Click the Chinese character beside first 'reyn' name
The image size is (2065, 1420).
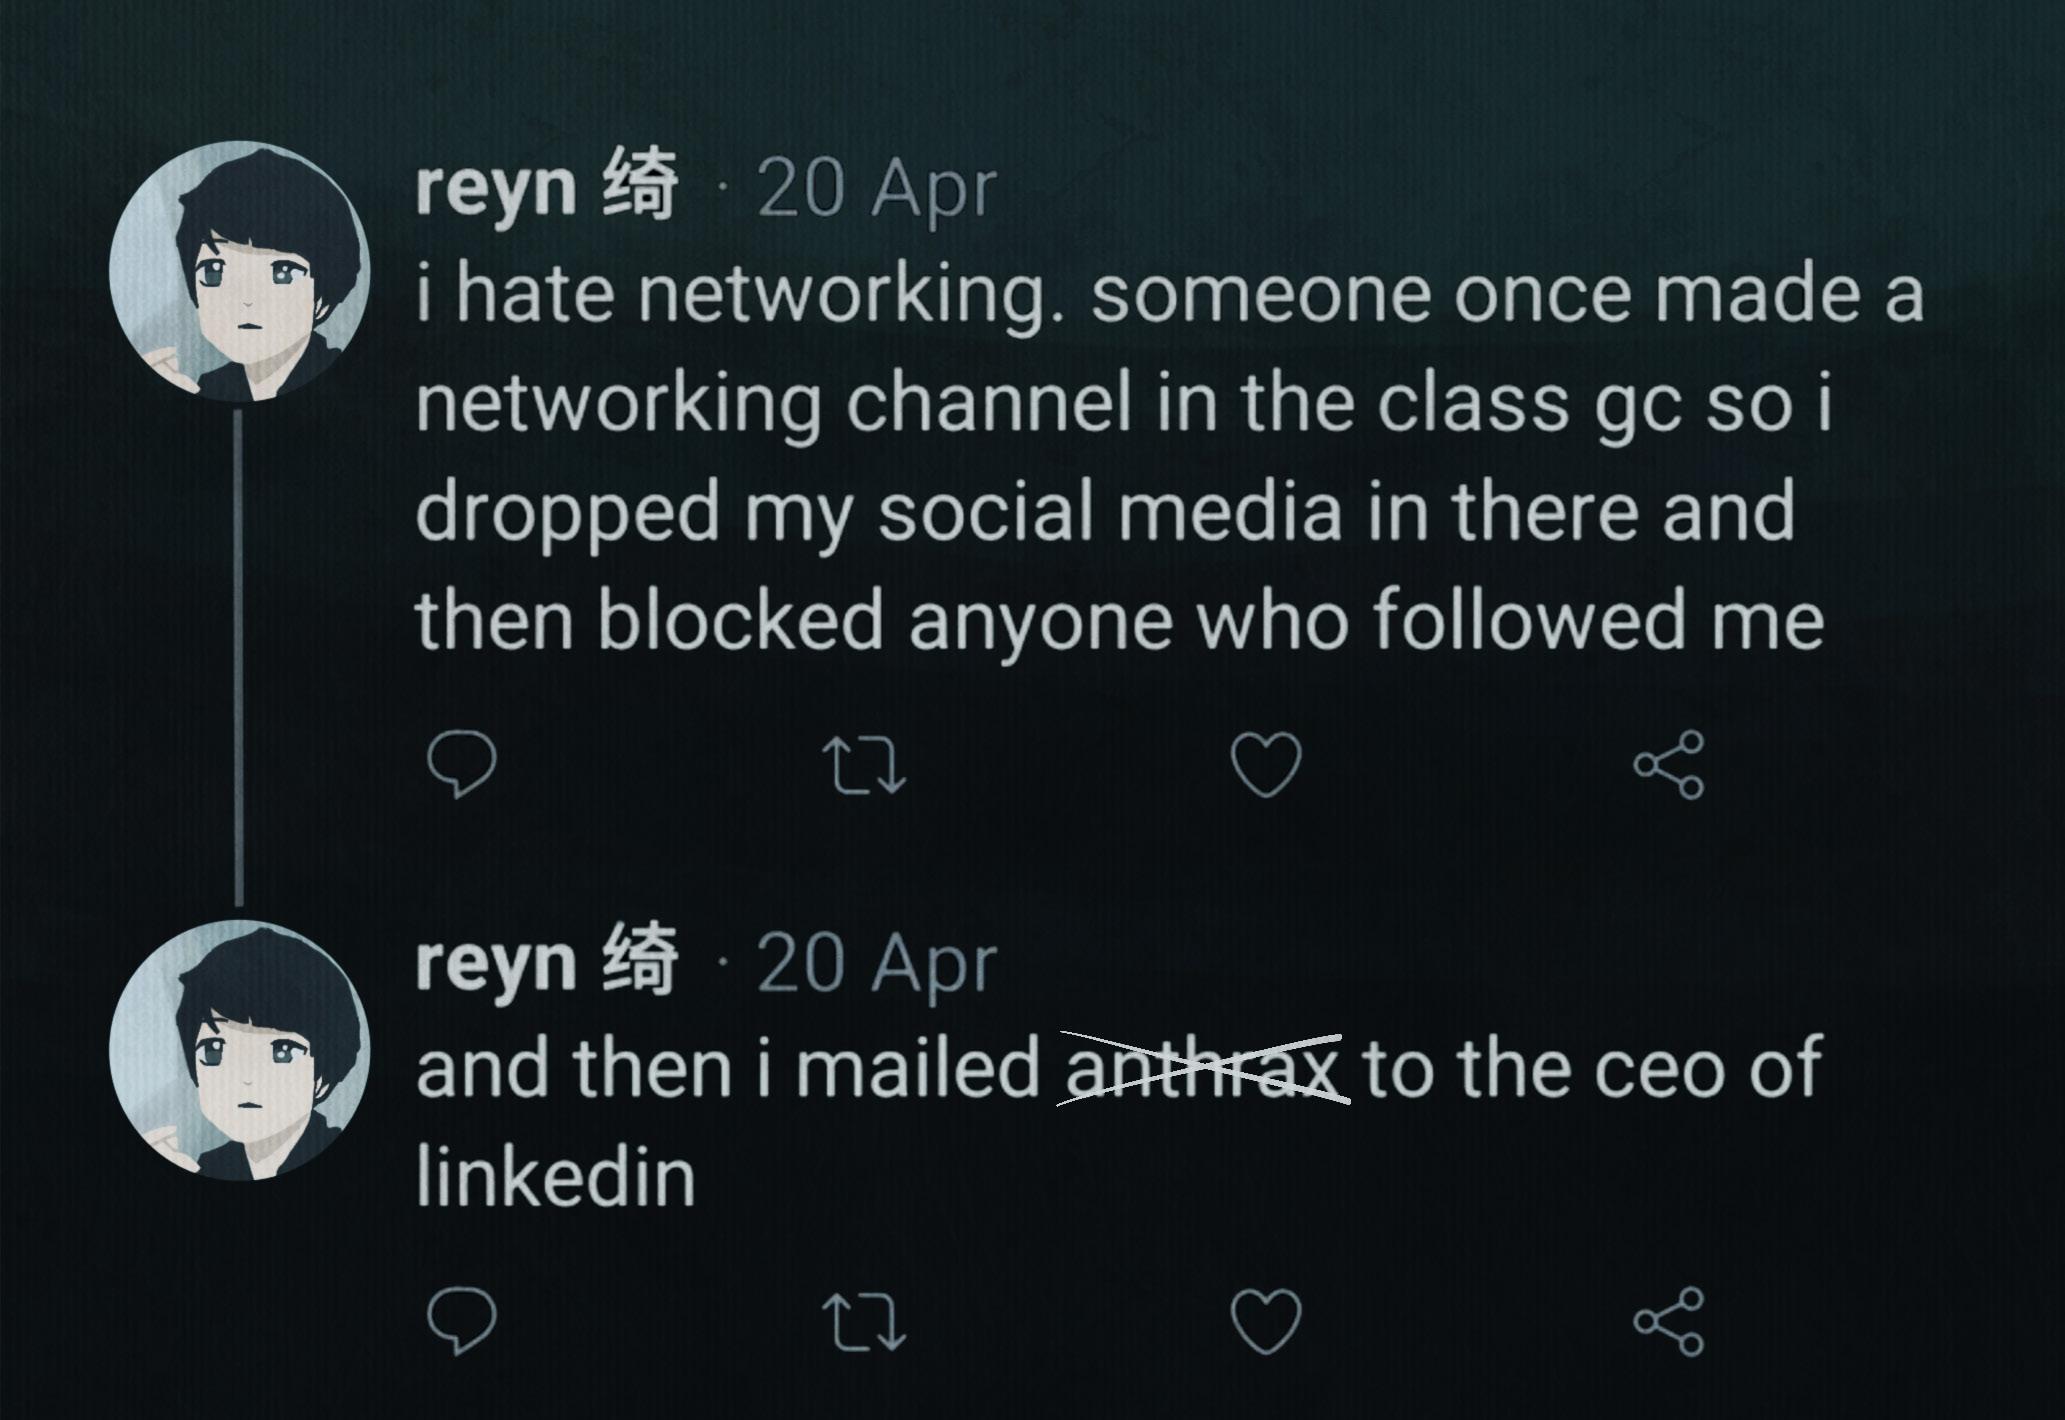pyautogui.click(x=639, y=186)
